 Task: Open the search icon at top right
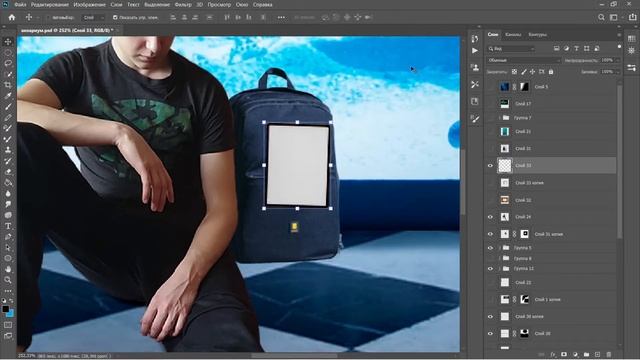point(601,17)
